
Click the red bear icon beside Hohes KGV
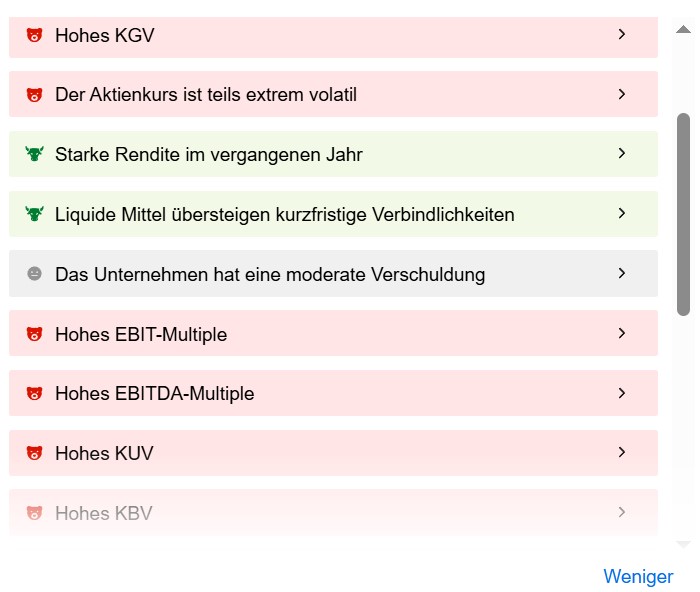(x=34, y=35)
